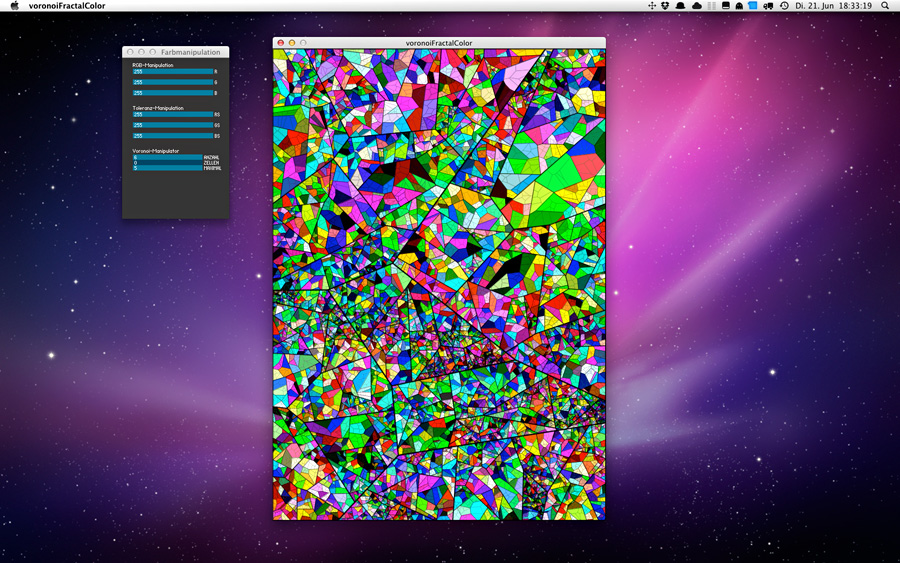
Task: Open the Dropbox menu bar icon
Action: (666, 6)
